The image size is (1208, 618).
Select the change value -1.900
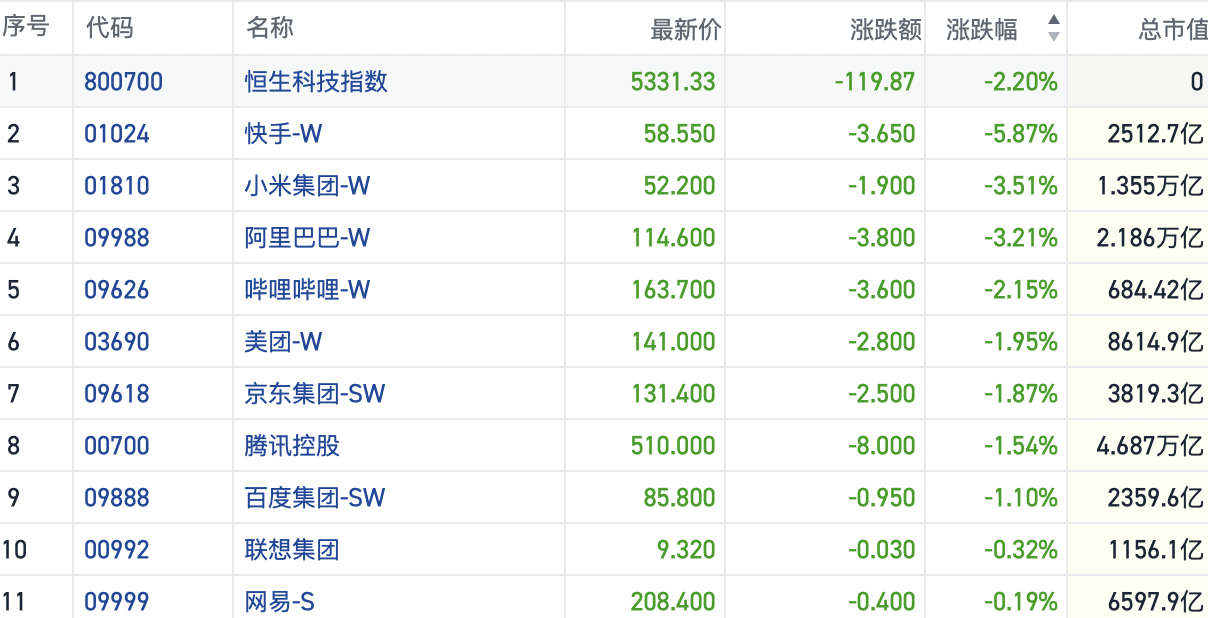point(881,185)
